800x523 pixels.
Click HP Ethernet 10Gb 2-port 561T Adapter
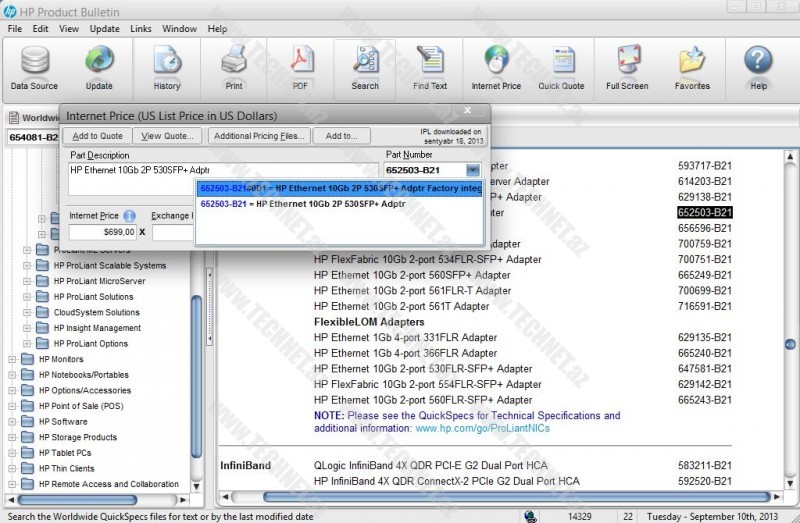click(x=401, y=307)
